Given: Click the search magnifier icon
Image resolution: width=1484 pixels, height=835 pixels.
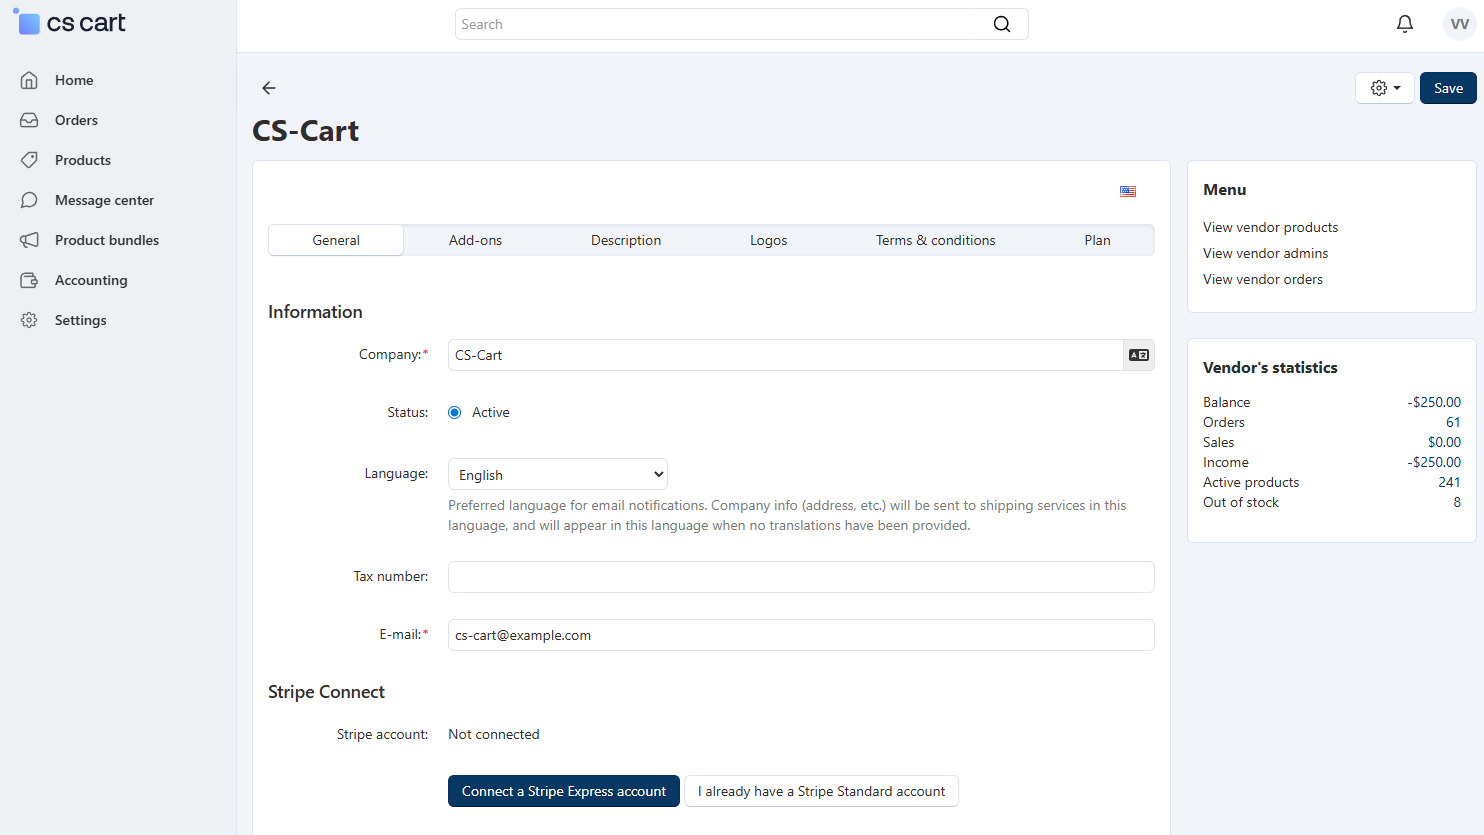Looking at the screenshot, I should (x=1002, y=24).
